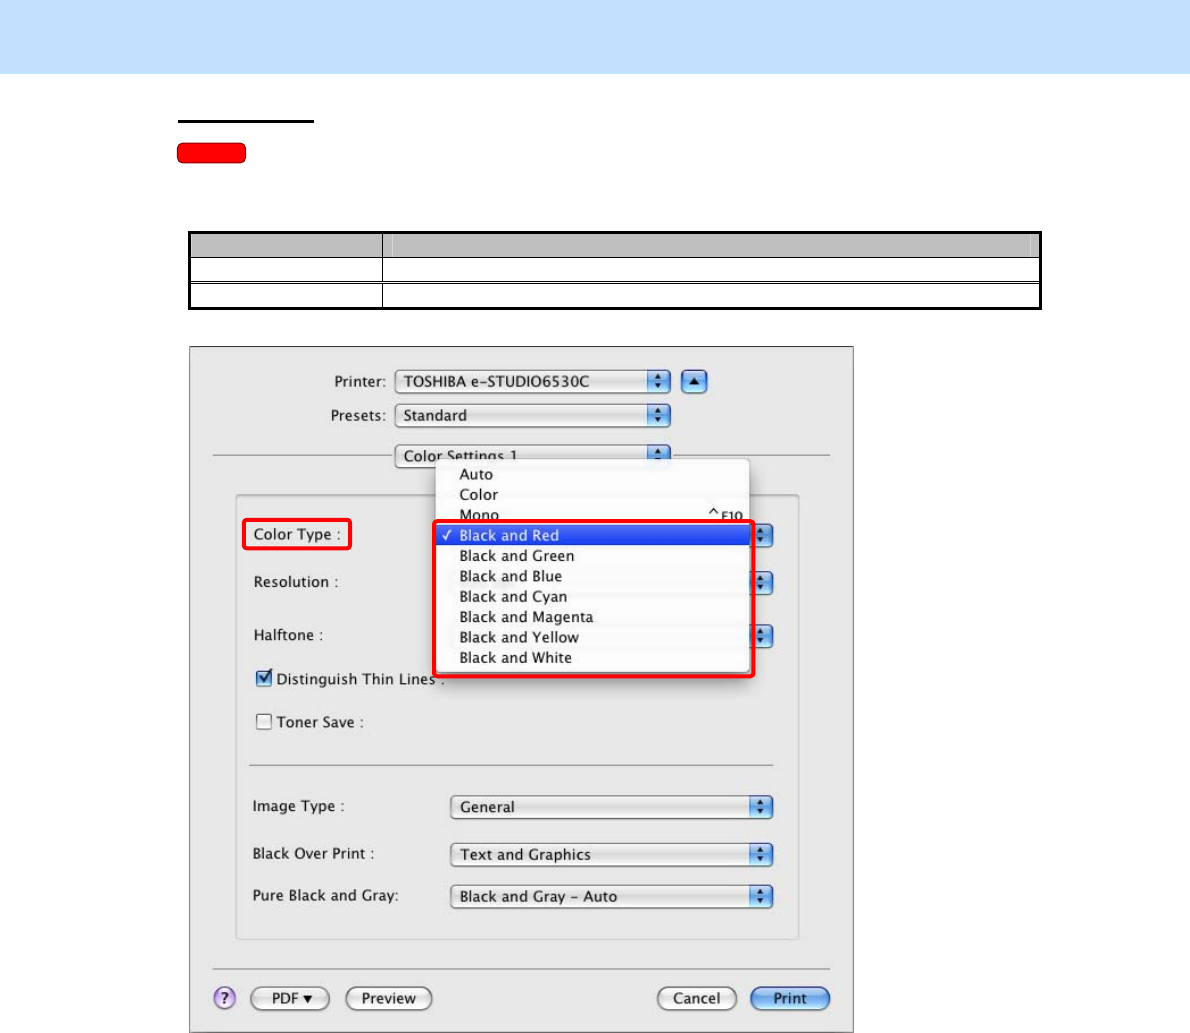
Task: Open the Color Settings 1 pane dropdown
Action: tap(533, 455)
